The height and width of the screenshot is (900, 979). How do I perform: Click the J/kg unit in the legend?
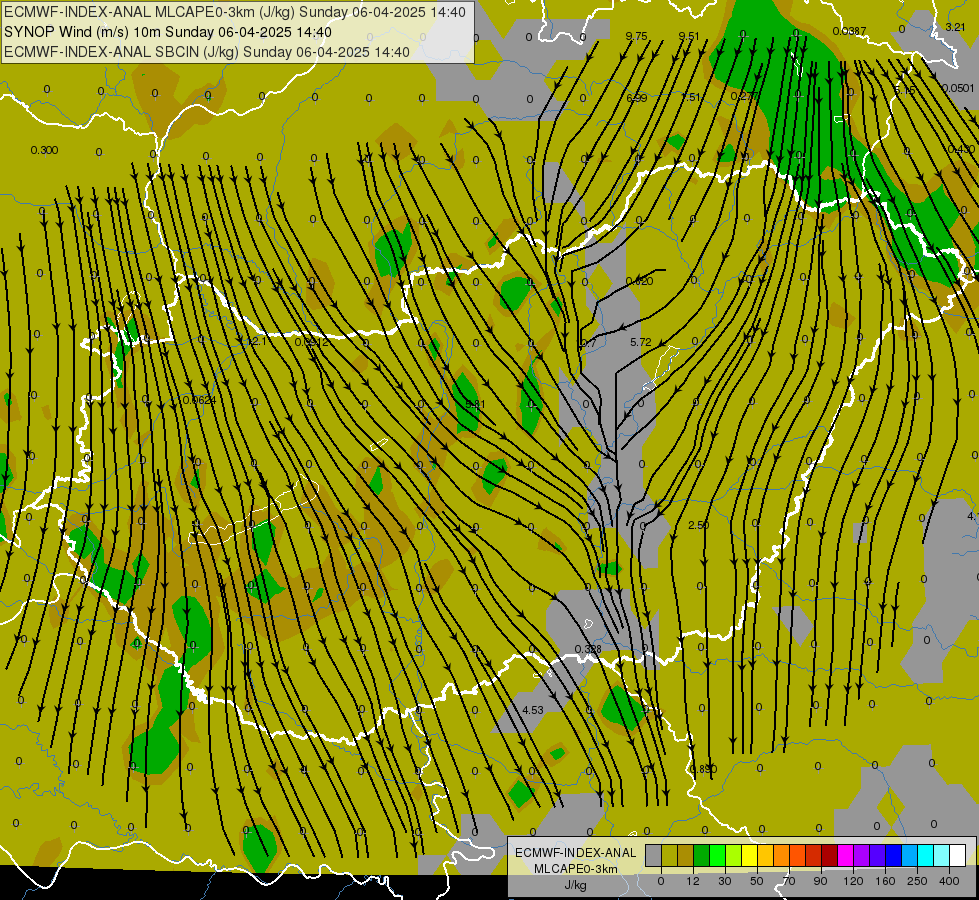point(576,885)
